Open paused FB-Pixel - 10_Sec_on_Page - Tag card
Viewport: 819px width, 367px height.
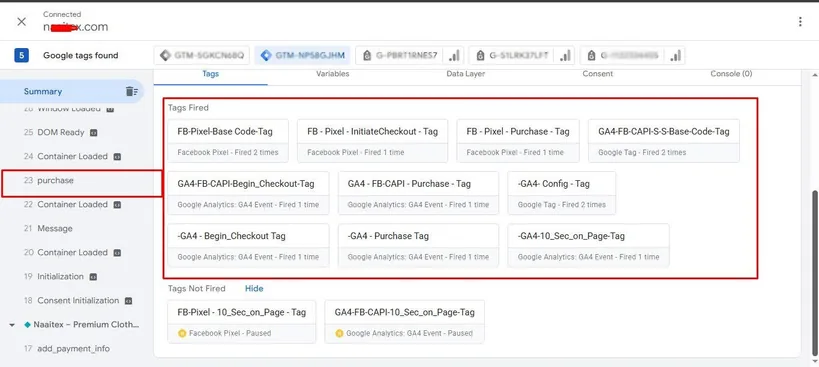point(242,322)
